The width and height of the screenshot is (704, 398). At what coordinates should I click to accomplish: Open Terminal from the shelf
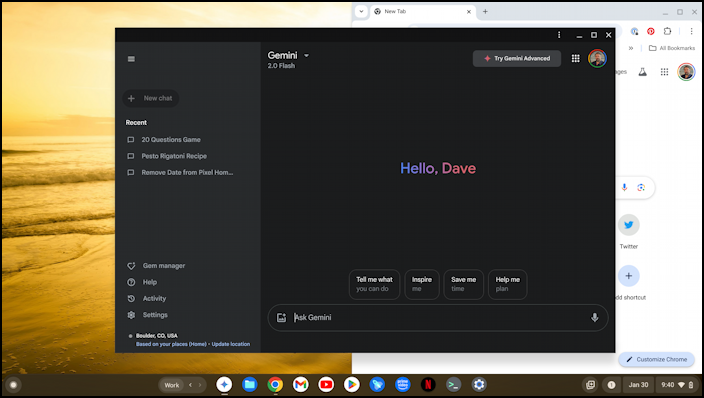click(x=453, y=385)
